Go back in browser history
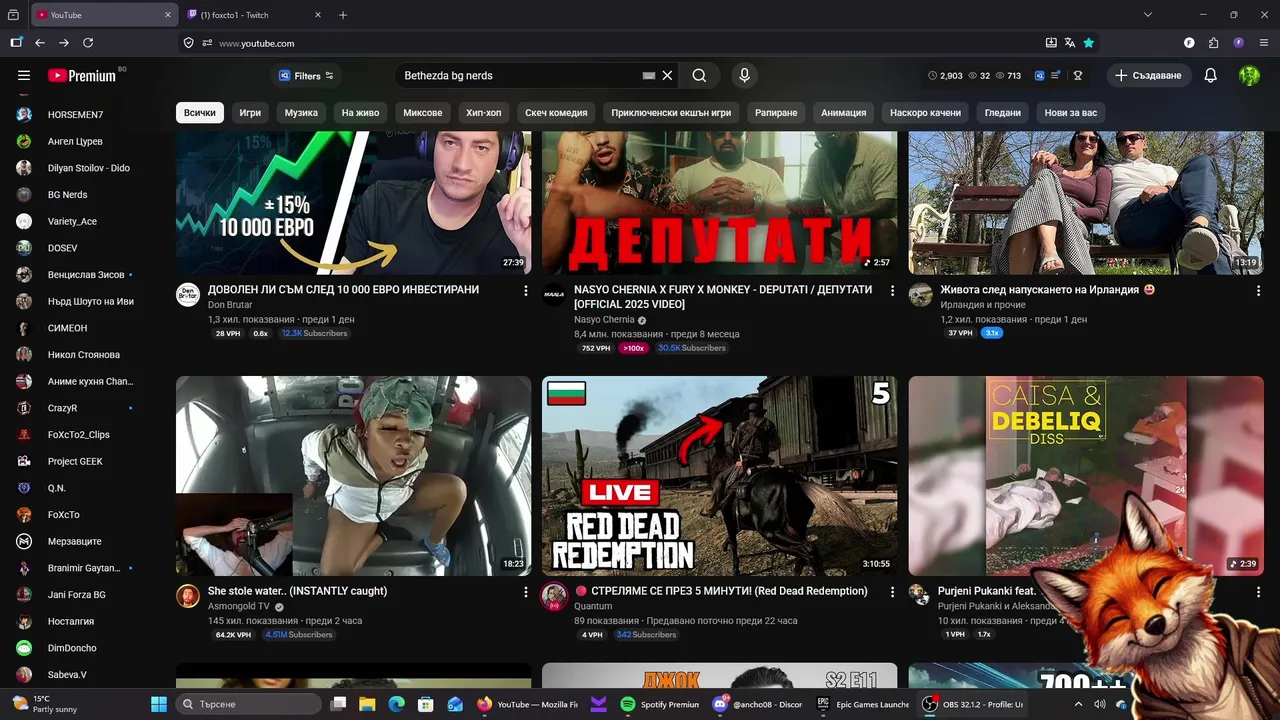 40,43
